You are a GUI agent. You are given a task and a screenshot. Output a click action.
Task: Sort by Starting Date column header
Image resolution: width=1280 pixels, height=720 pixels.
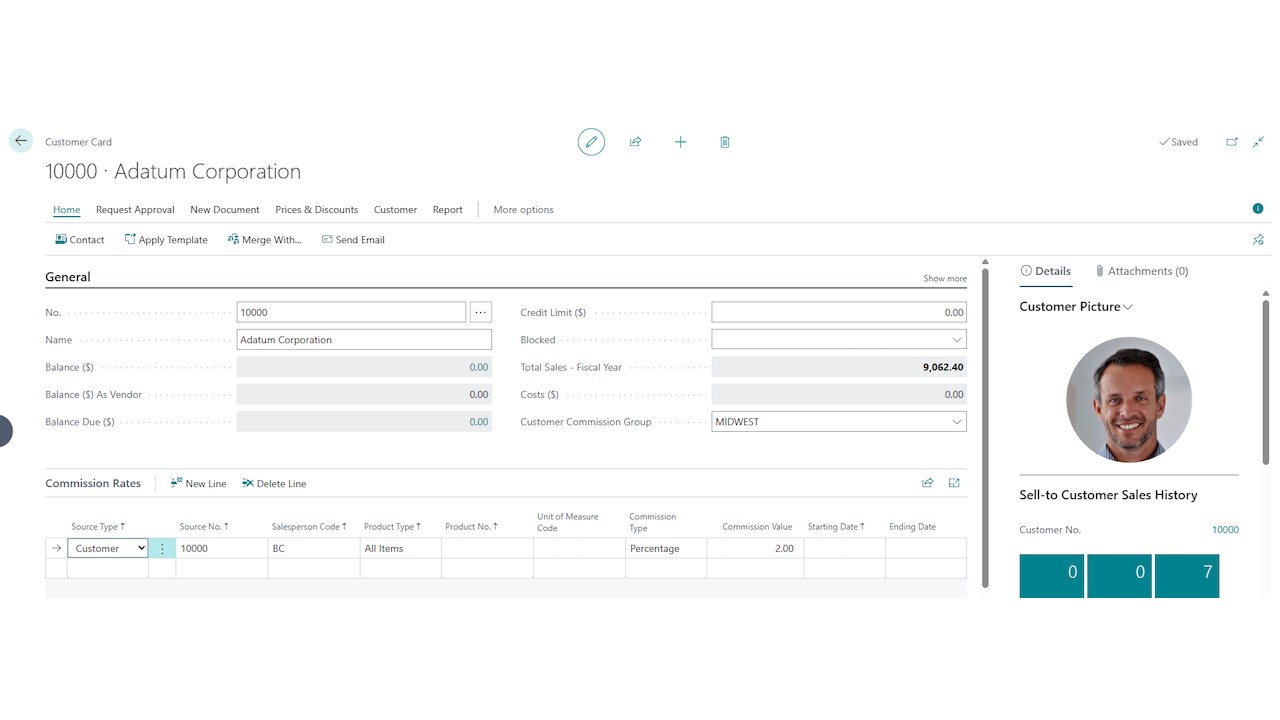(836, 527)
